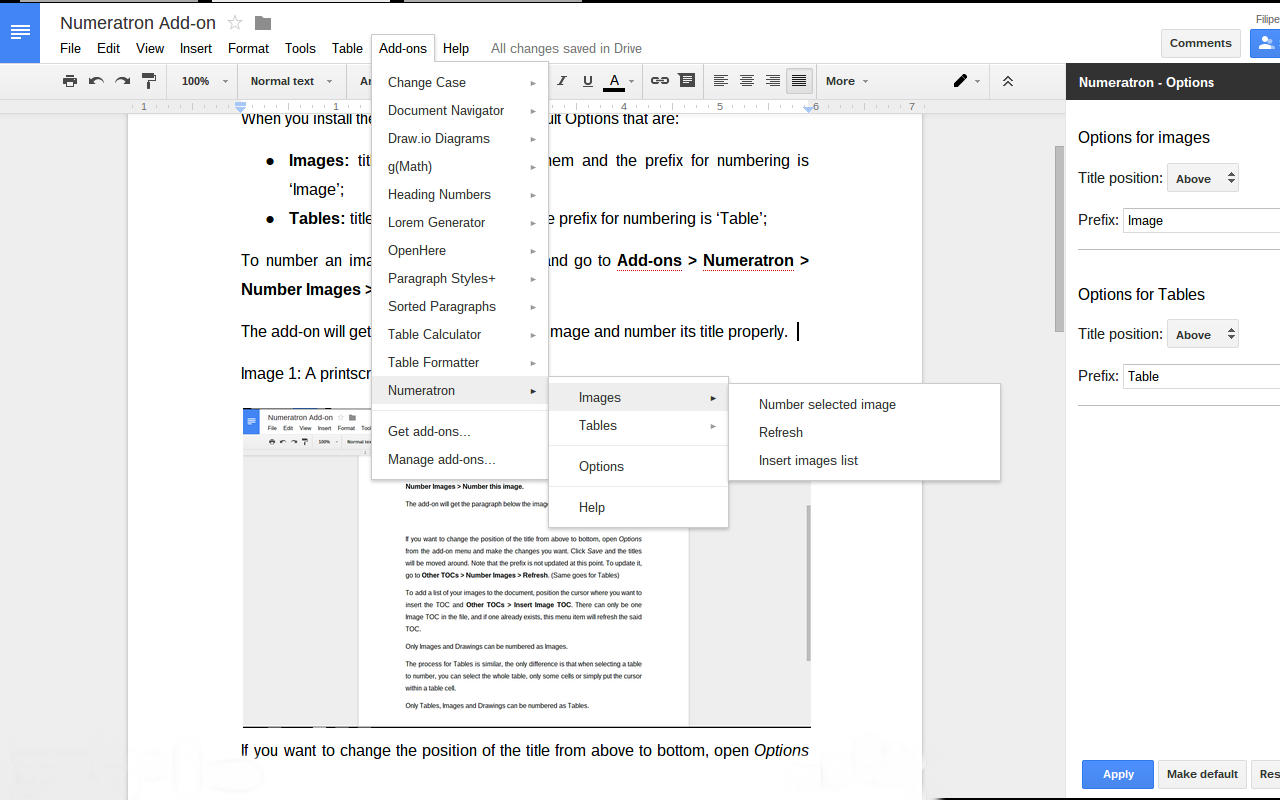The image size is (1280, 800).
Task: Expand the OpenHere submenu
Action: [x=460, y=250]
